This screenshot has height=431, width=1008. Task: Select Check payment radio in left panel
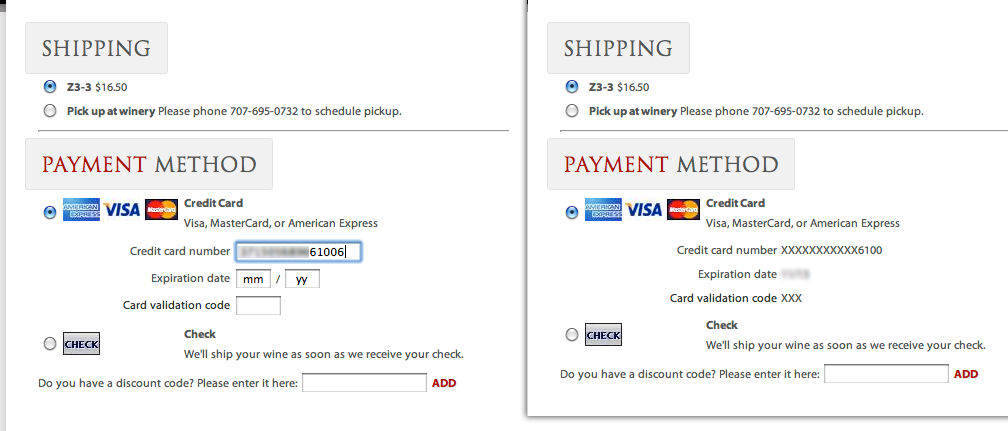coord(50,344)
